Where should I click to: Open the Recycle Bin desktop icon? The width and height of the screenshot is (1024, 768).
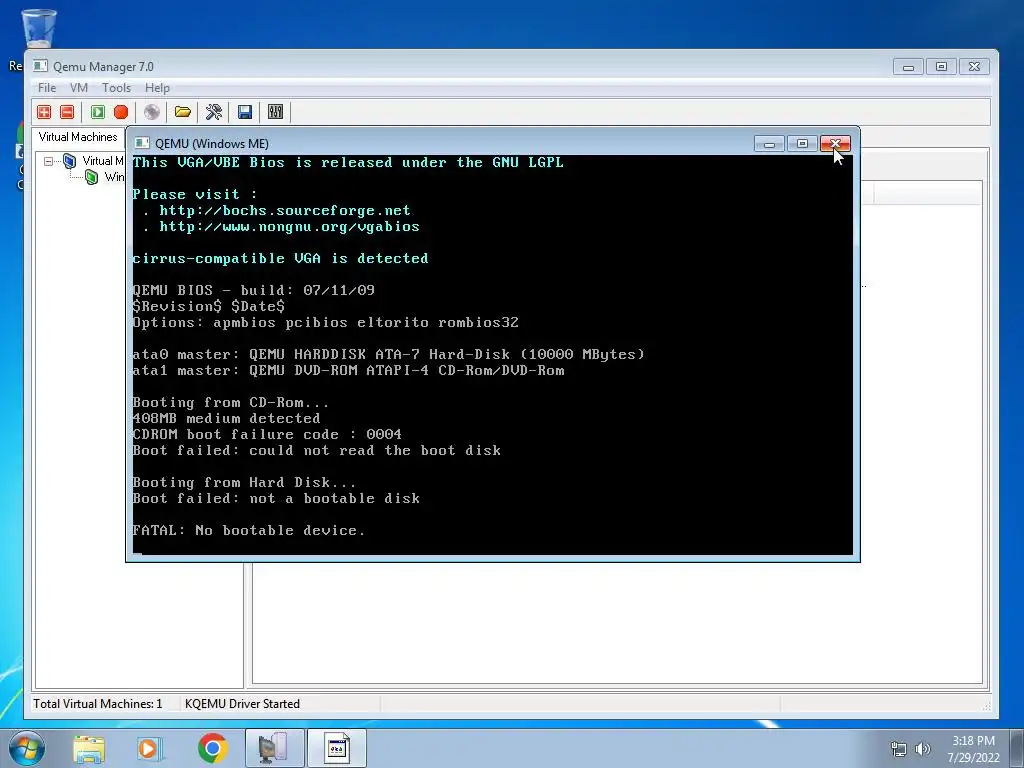pyautogui.click(x=39, y=29)
